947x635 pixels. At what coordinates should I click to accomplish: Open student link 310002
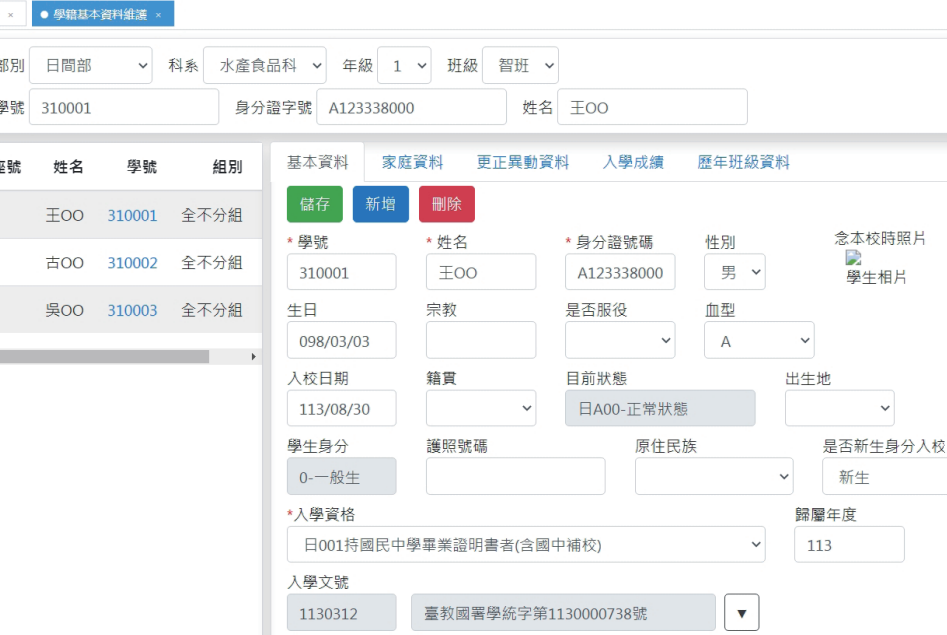click(132, 263)
